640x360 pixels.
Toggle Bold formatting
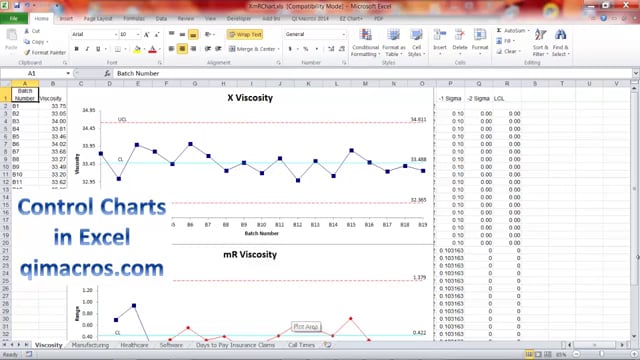76,49
